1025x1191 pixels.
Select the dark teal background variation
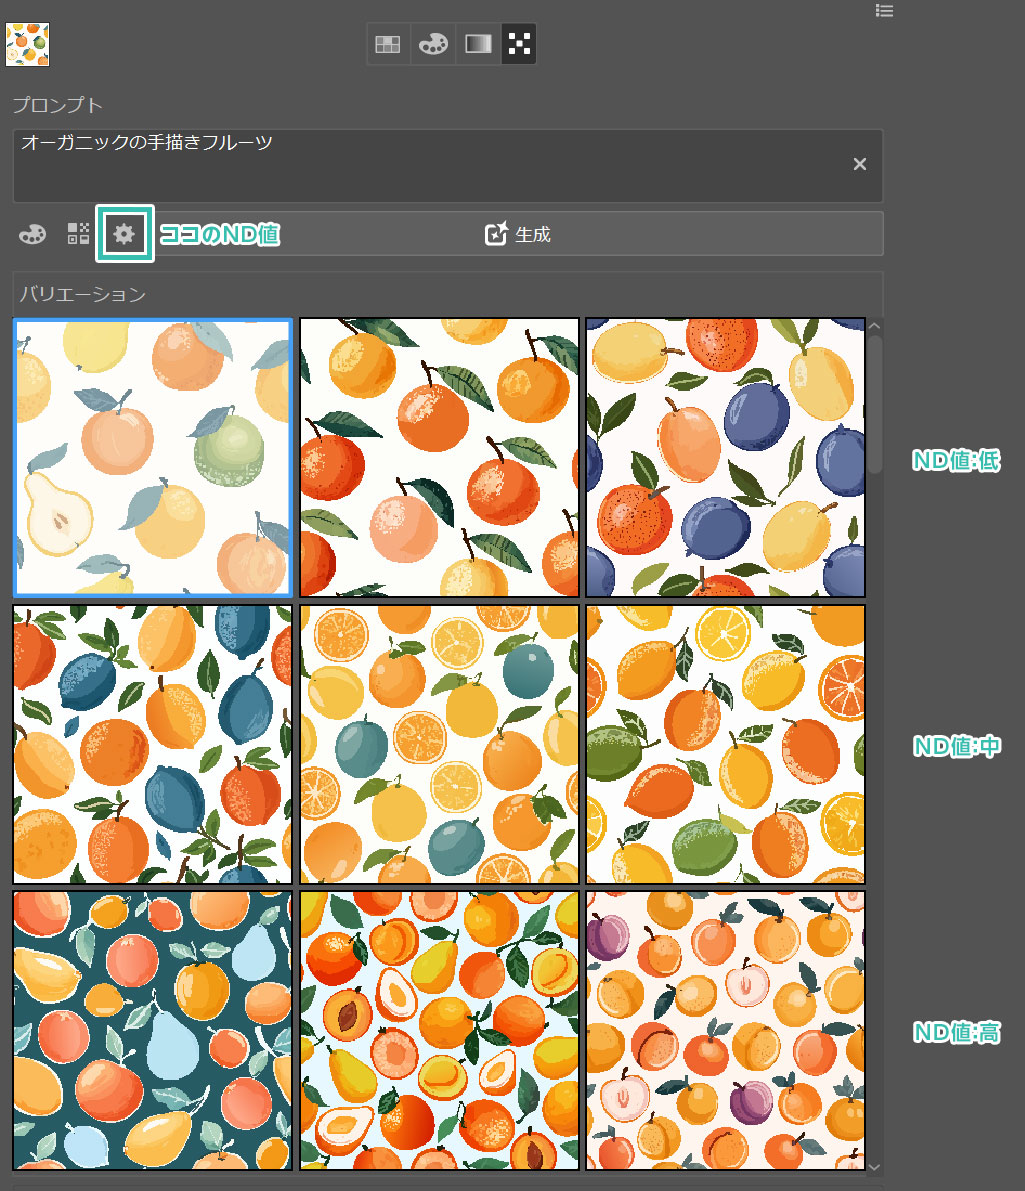153,1030
